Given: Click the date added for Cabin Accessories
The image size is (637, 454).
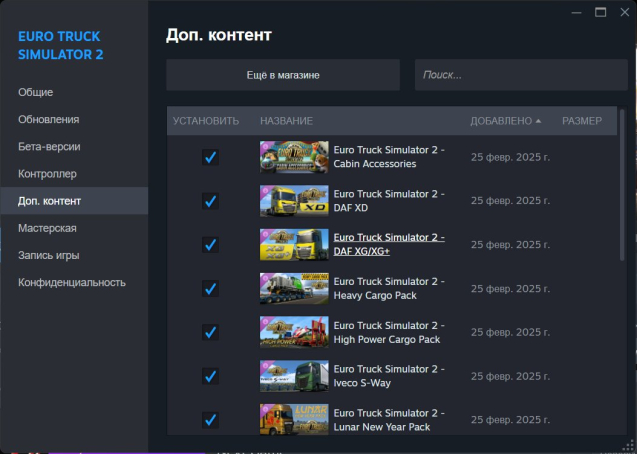Looking at the screenshot, I should [x=510, y=157].
